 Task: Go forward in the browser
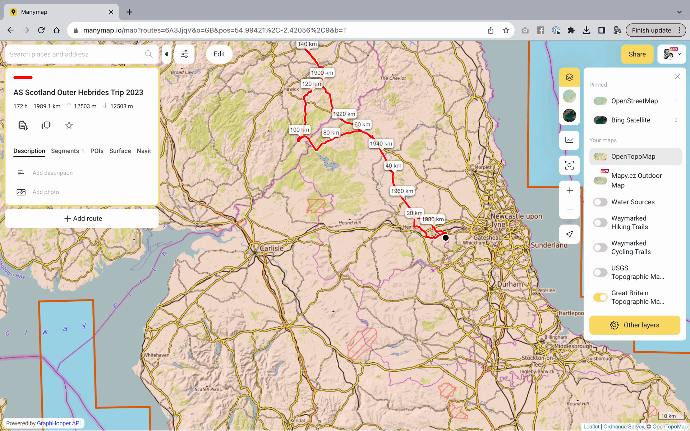tap(26, 30)
